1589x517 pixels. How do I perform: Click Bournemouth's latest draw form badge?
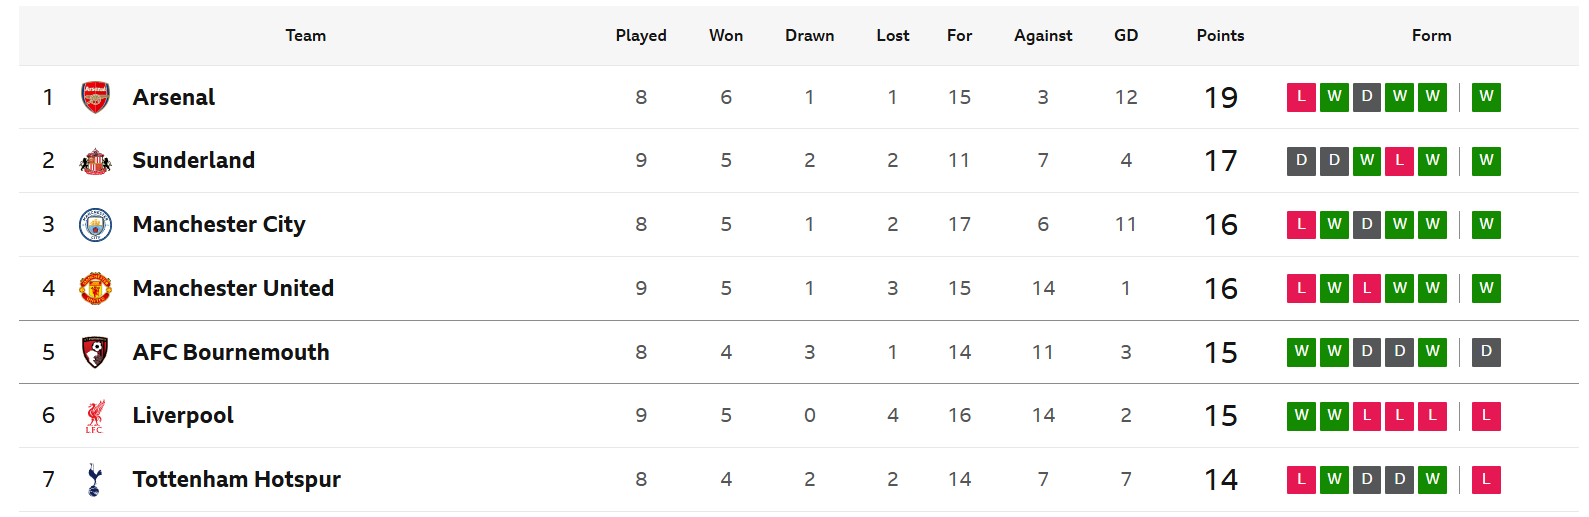(x=1486, y=352)
